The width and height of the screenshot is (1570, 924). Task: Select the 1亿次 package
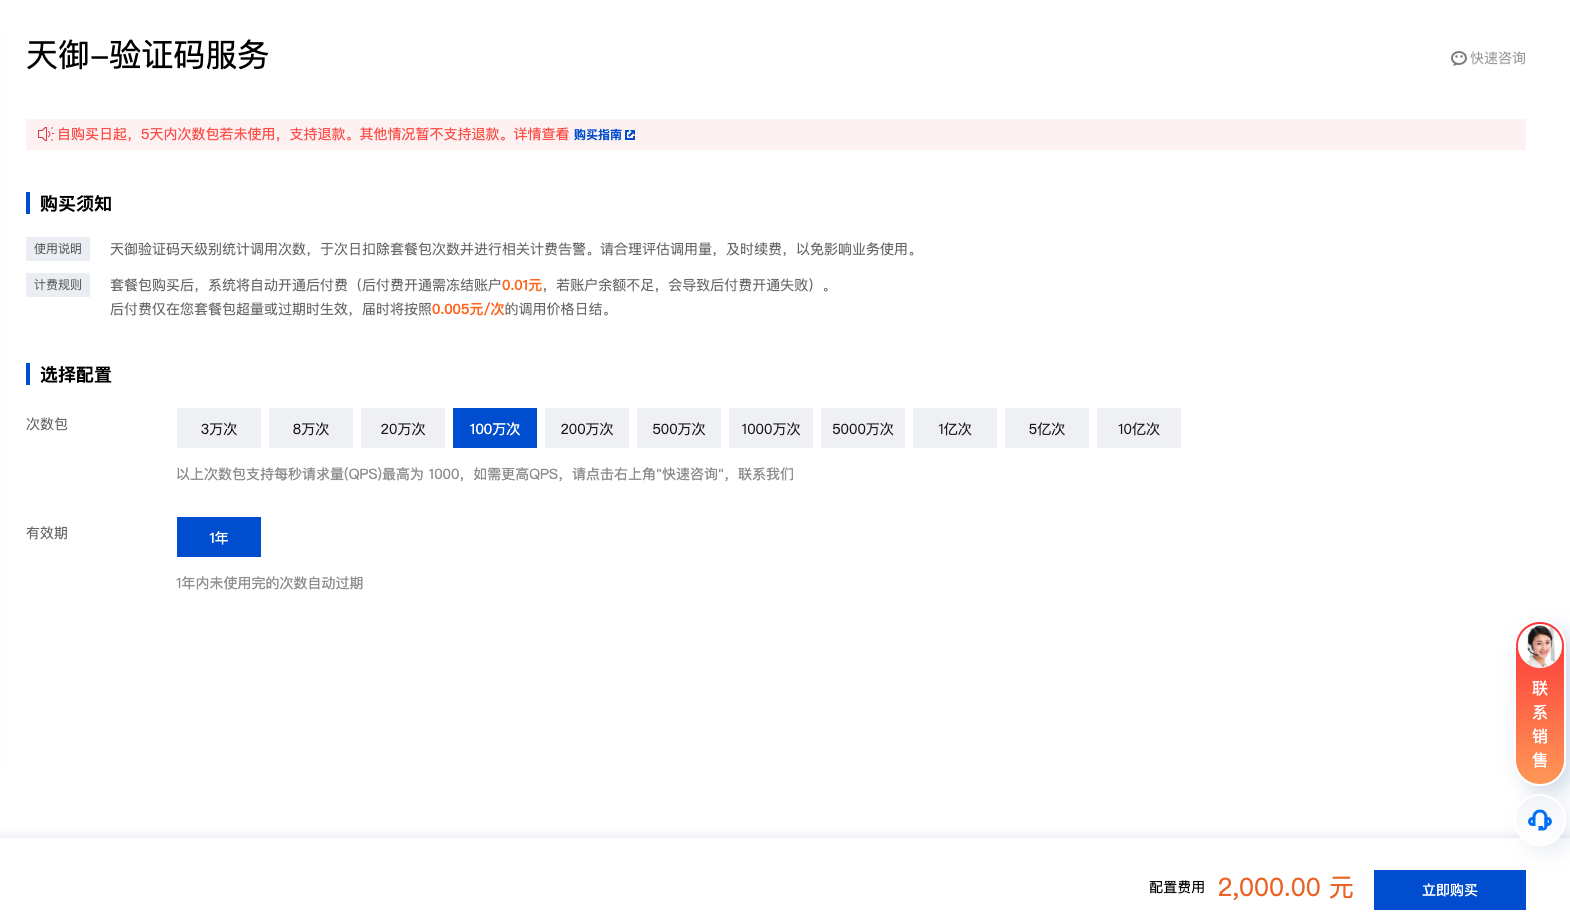coord(955,428)
